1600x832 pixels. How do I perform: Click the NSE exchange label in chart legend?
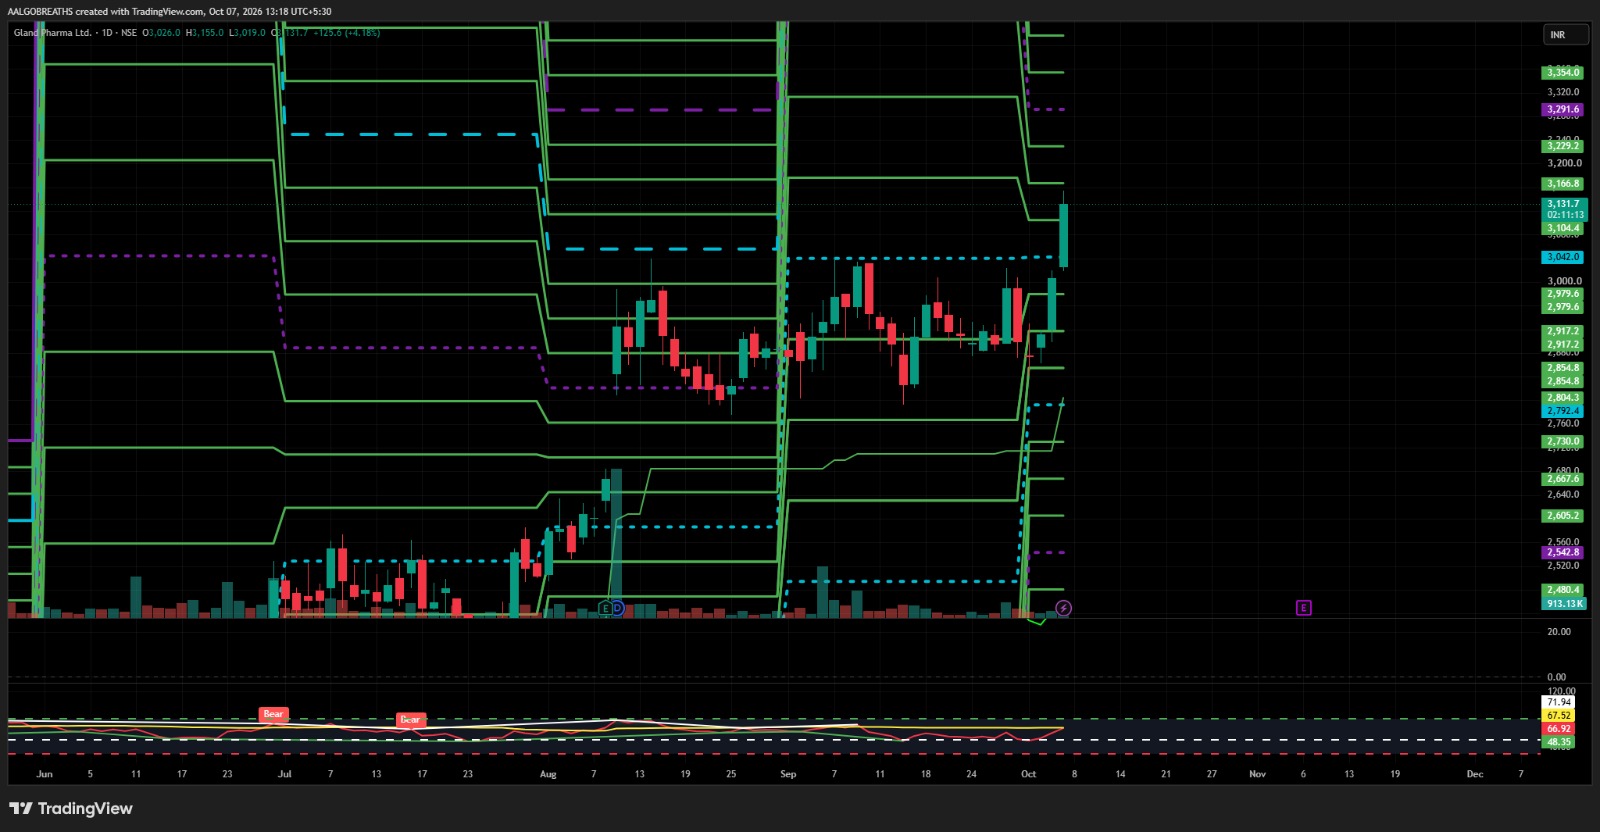(129, 33)
